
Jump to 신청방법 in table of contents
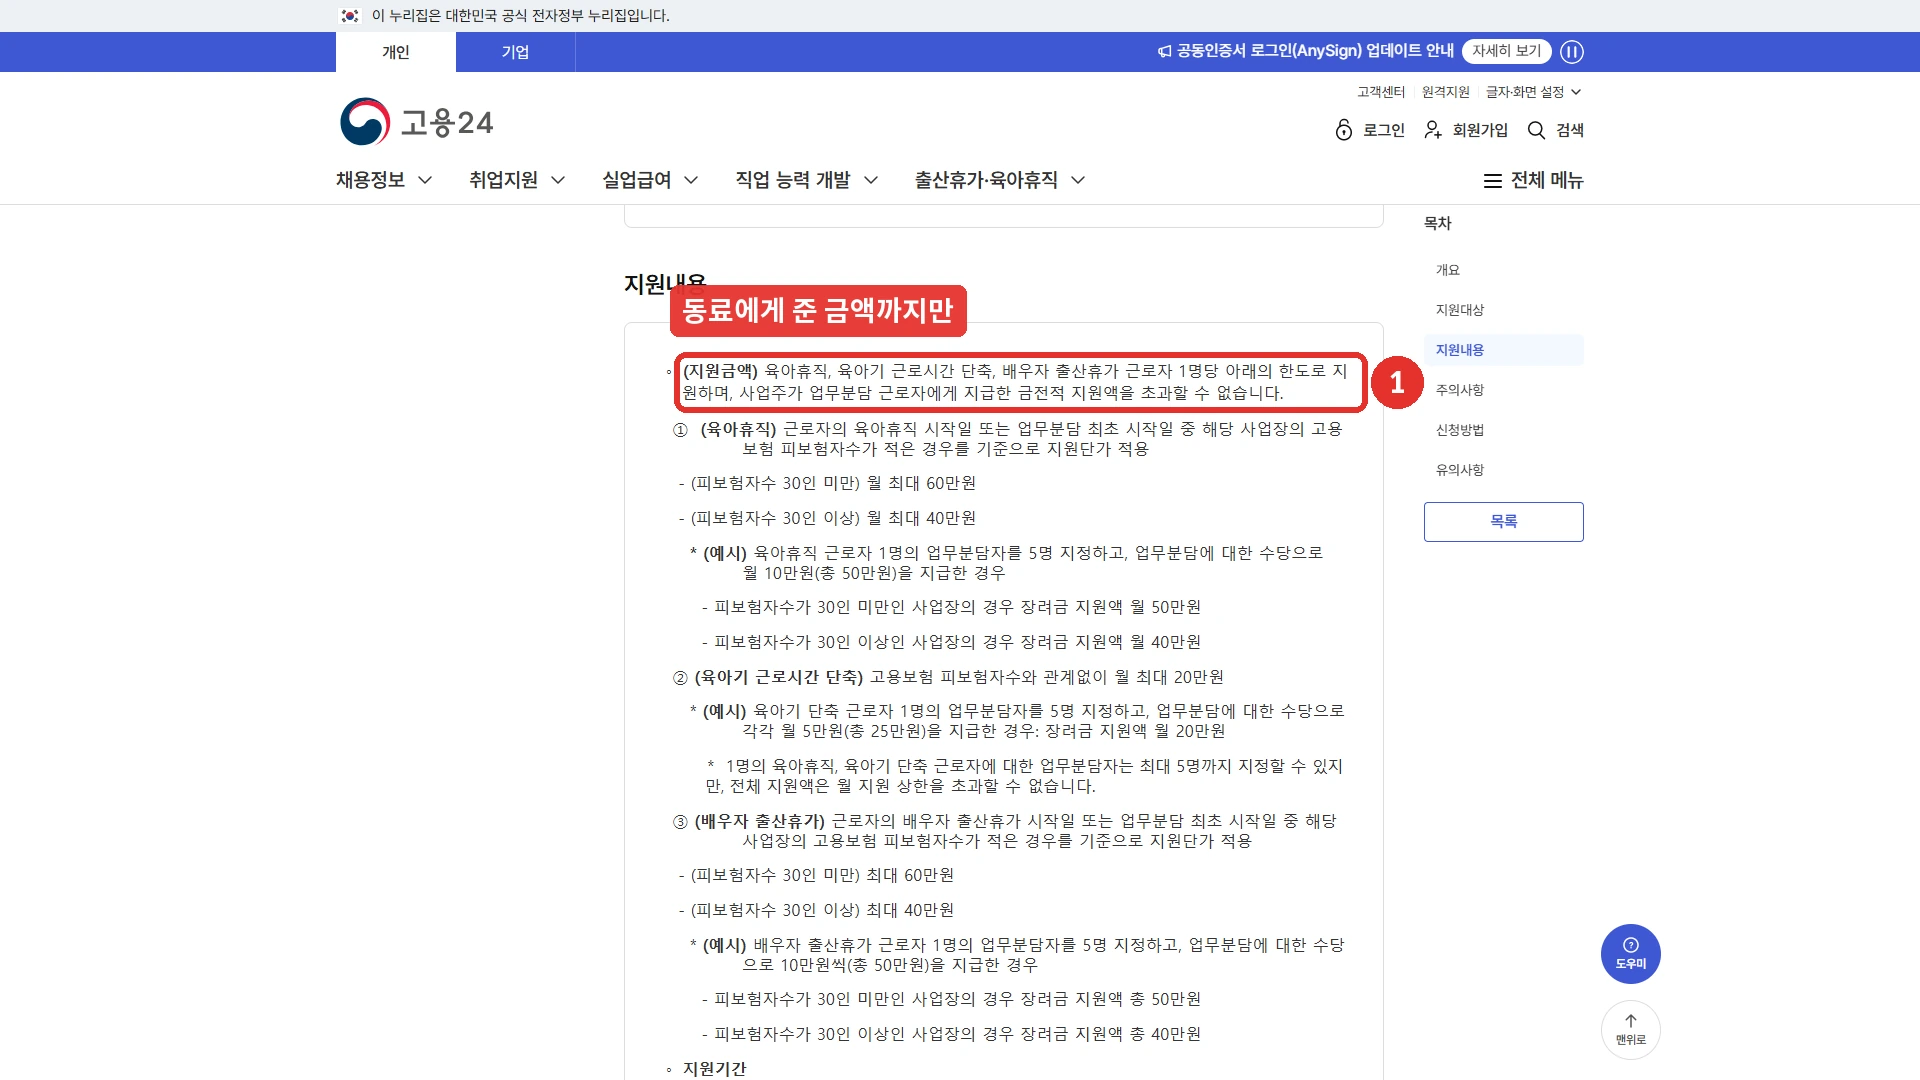[x=1460, y=430]
